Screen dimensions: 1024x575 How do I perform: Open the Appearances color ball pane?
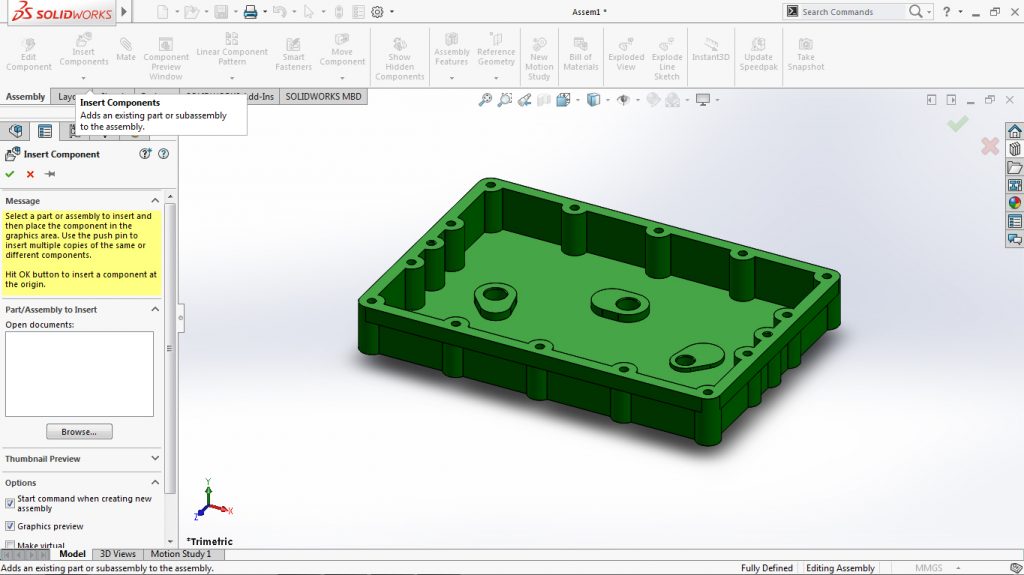point(1014,203)
